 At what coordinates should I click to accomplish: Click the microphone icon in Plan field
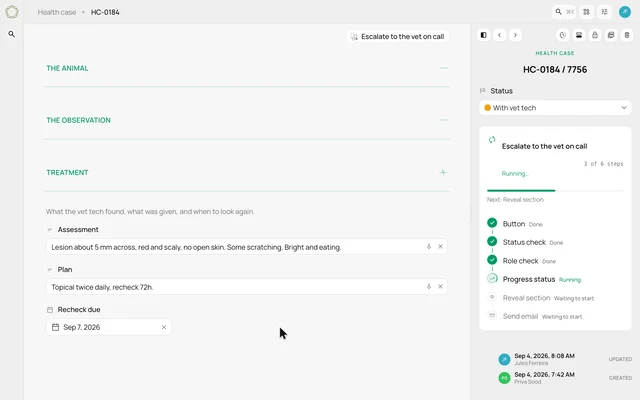[x=429, y=287]
